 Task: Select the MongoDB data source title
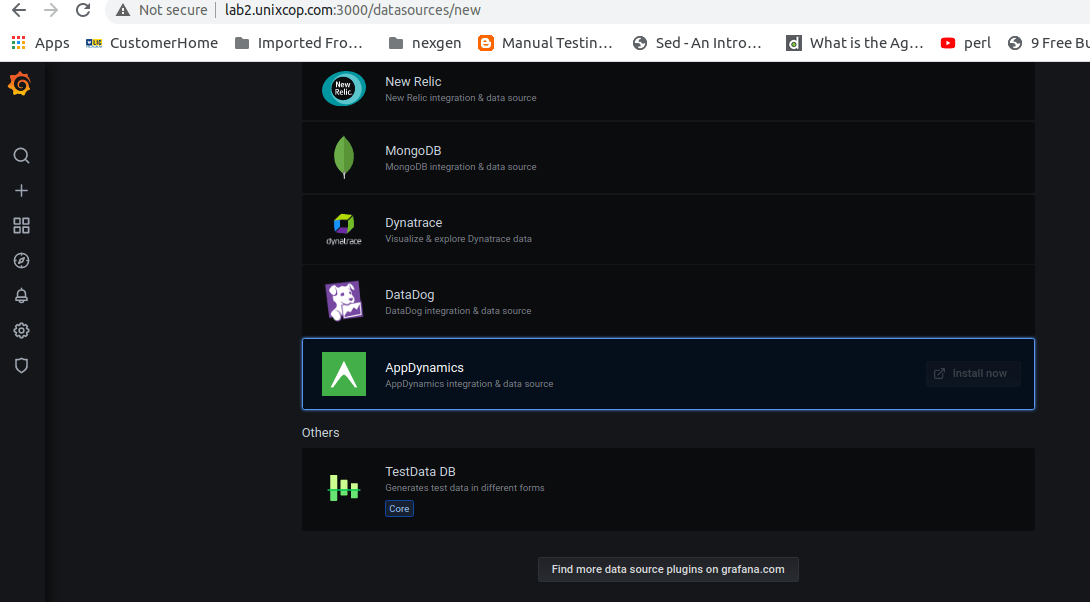point(413,151)
